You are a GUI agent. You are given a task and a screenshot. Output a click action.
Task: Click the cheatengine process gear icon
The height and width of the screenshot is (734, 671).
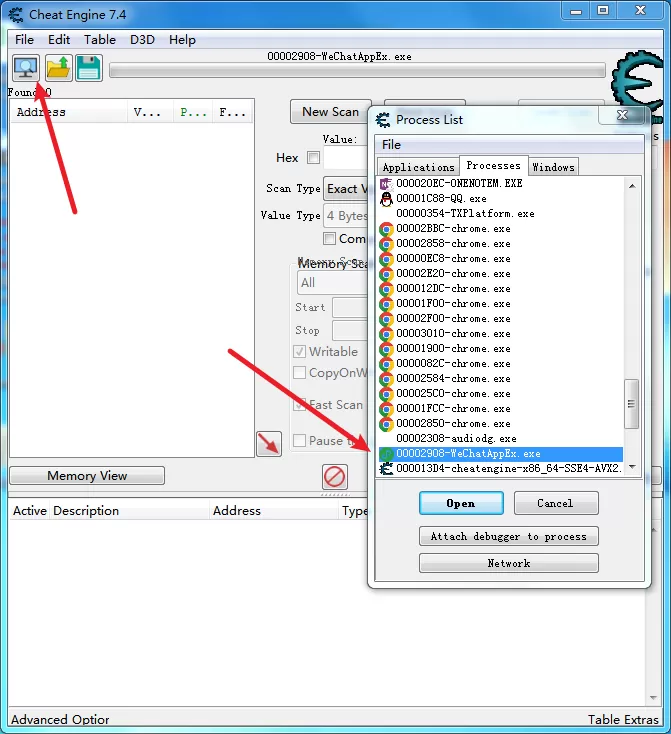(x=386, y=469)
